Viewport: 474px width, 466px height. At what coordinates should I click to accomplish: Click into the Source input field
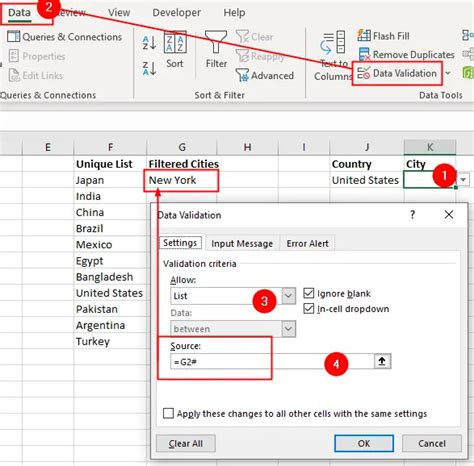[x=272, y=362]
